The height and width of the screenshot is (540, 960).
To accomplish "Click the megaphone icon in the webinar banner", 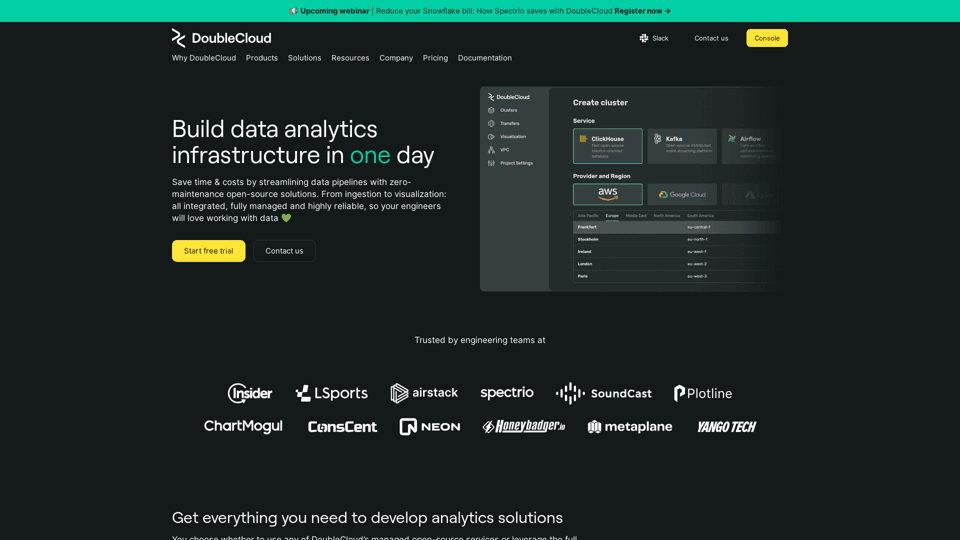I will pyautogui.click(x=293, y=11).
